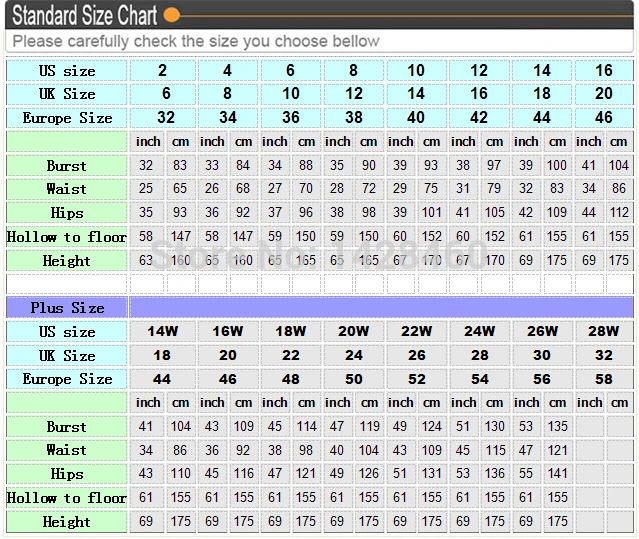Screen dimensions: 639x539
Task: Select Europe size '32' in standard chart
Action: click(166, 118)
